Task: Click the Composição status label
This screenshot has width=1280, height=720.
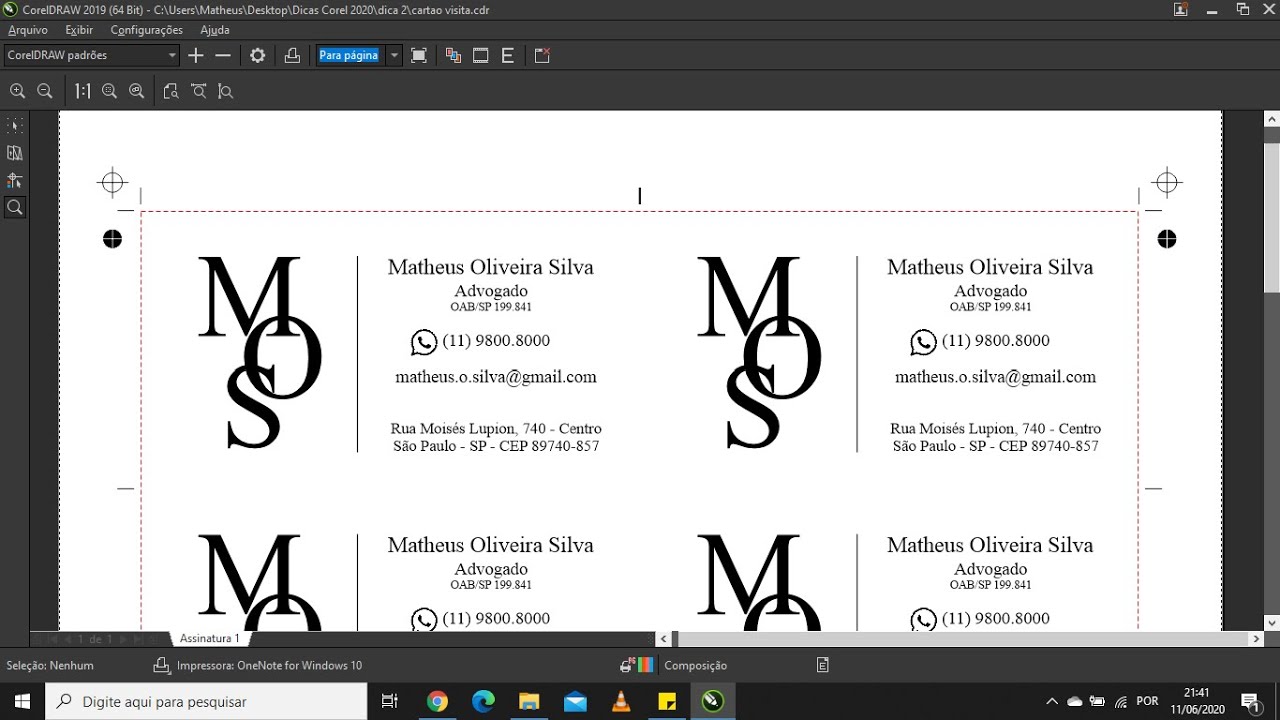Action: [x=696, y=665]
